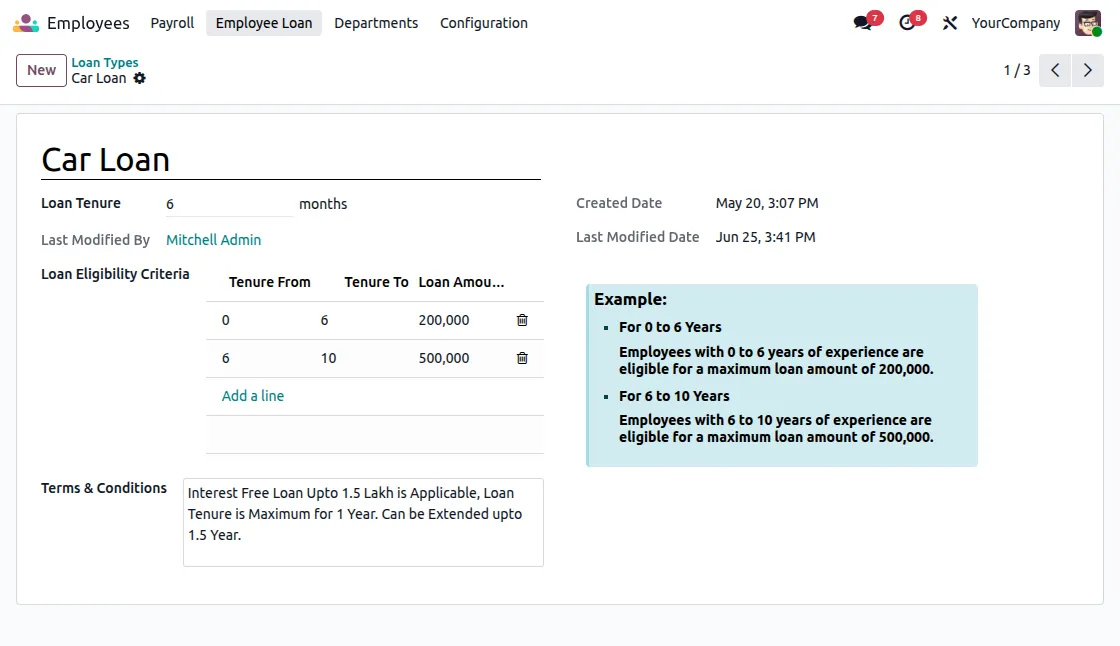Image resolution: width=1120 pixels, height=646 pixels.
Task: Open the Departments menu
Action: click(x=376, y=23)
